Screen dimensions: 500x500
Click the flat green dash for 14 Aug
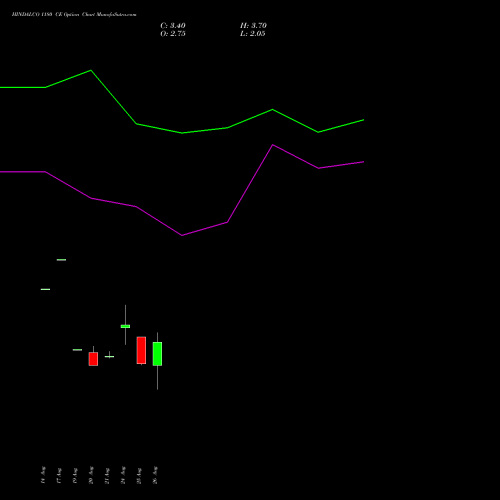45,289
